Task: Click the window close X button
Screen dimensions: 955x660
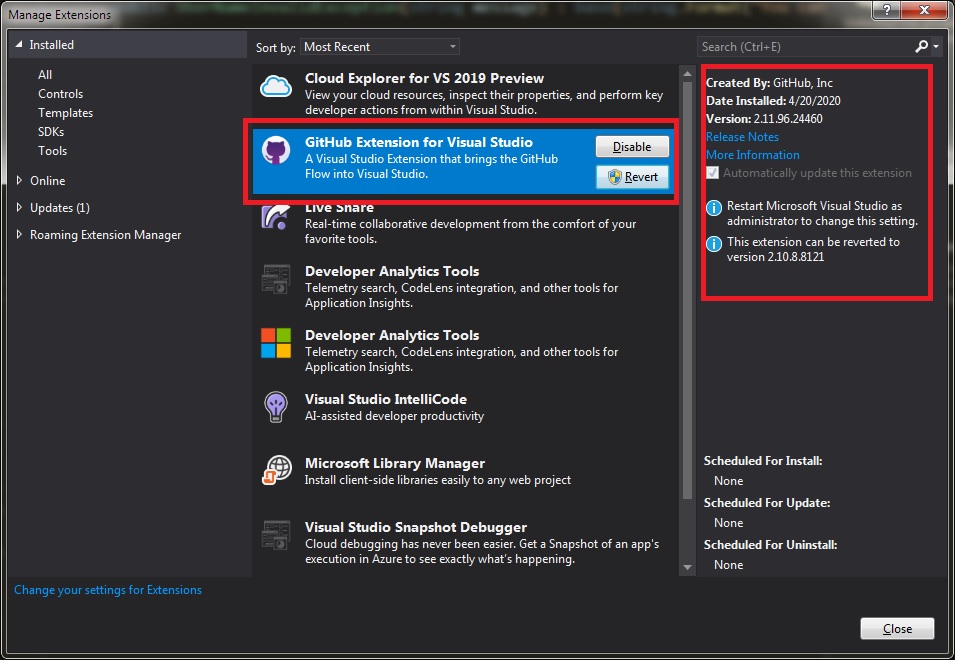Action: coord(924,10)
